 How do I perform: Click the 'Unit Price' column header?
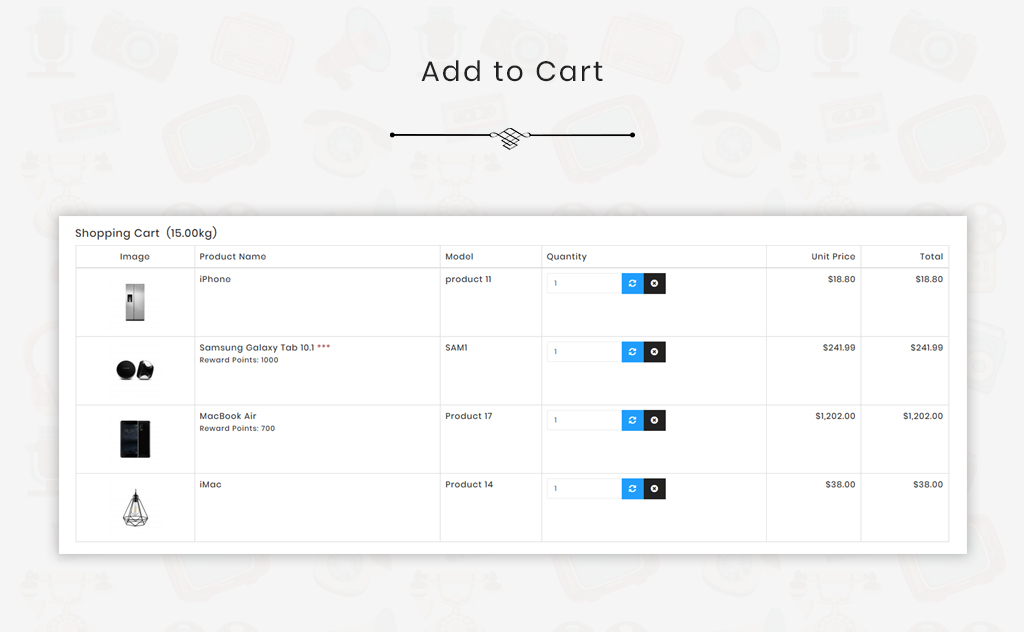click(833, 257)
